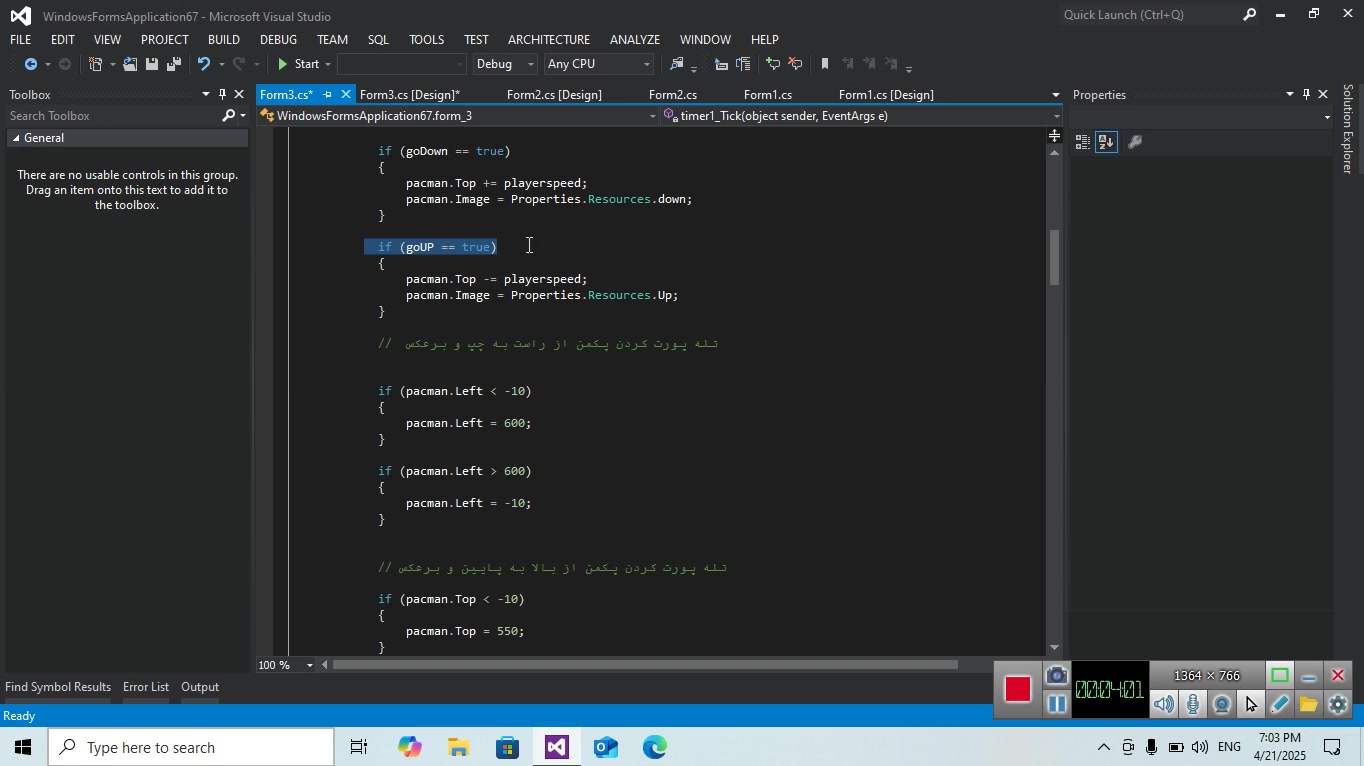Viewport: 1364px width, 766px height.
Task: Click the Save All toolbar icon
Action: point(173,64)
